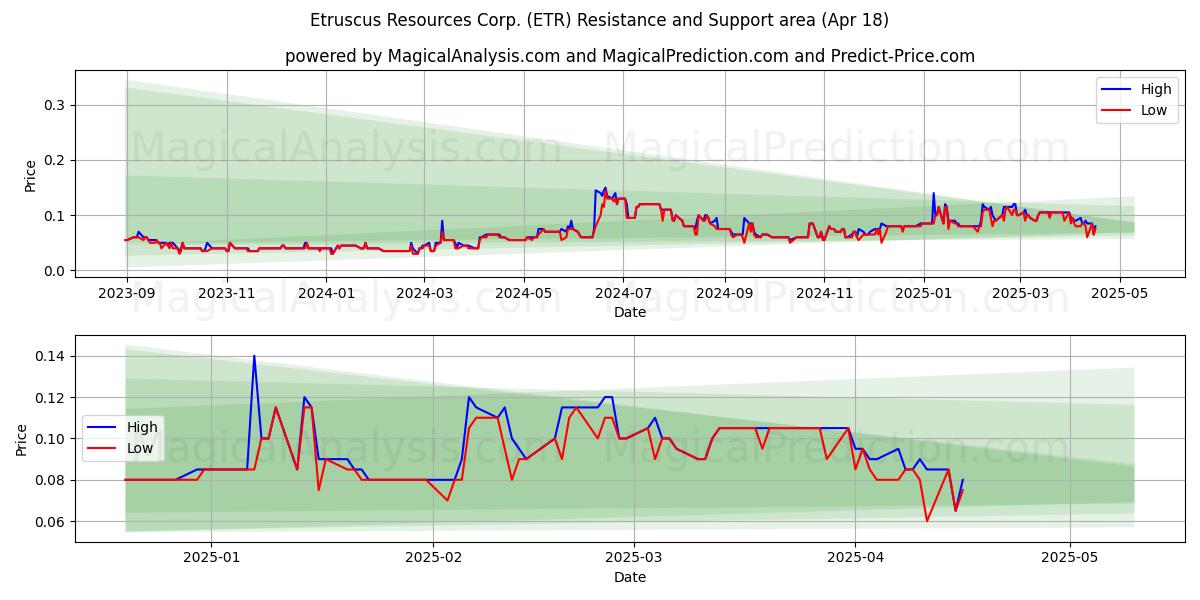This screenshot has width=1200, height=600.
Task: Click the '0.3' y-axis label on the top chart
Action: point(56,105)
